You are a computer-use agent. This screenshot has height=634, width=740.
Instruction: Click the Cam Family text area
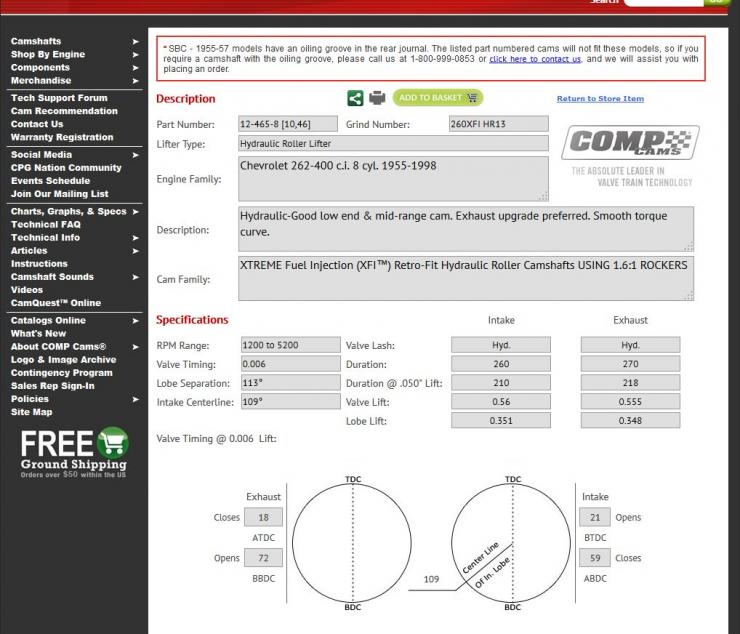tap(466, 279)
